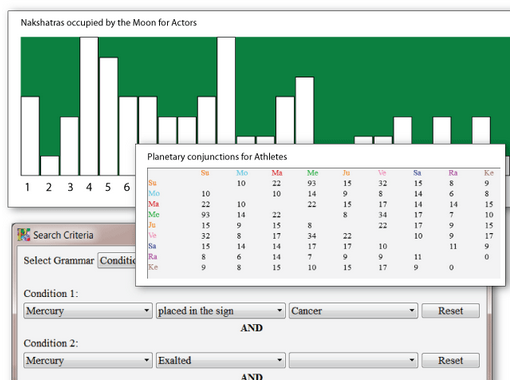Click axis label 6 under the chart

pos(127,187)
